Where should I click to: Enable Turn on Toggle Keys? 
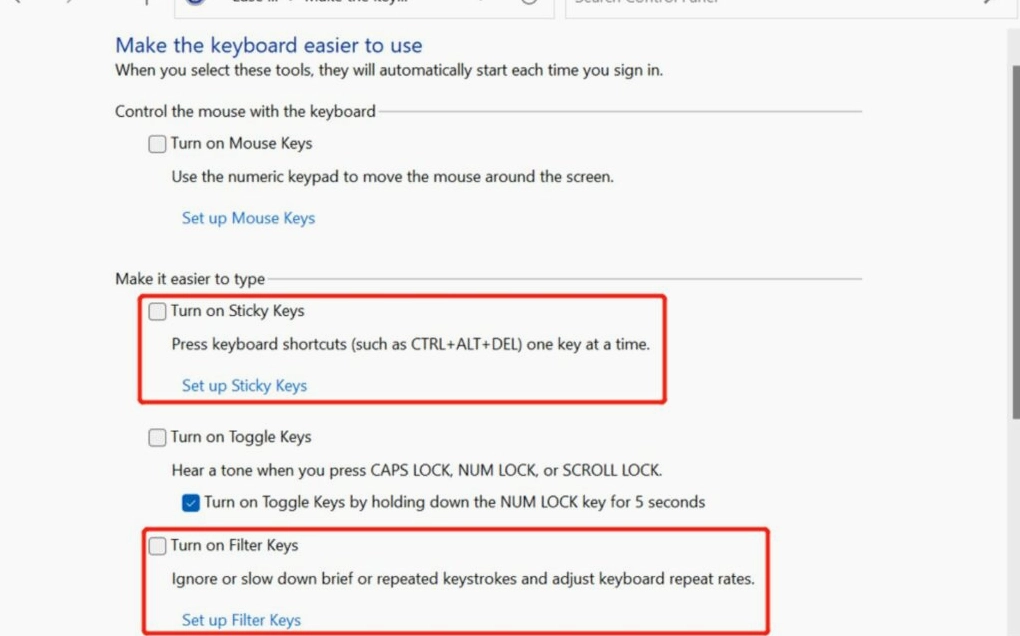157,437
